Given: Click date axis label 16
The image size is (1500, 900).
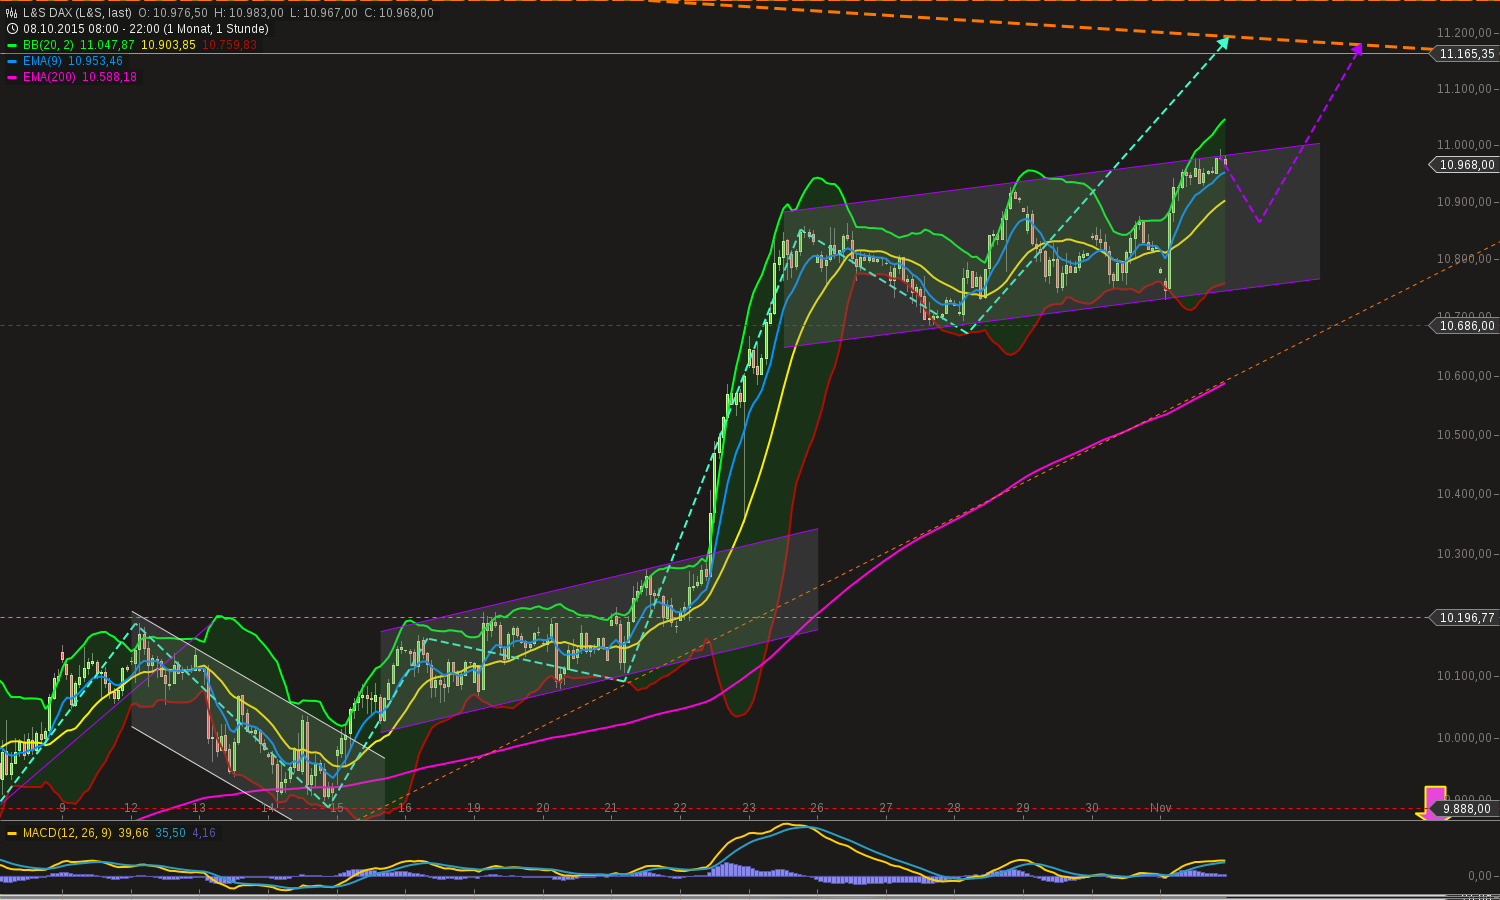Looking at the screenshot, I should tap(405, 808).
